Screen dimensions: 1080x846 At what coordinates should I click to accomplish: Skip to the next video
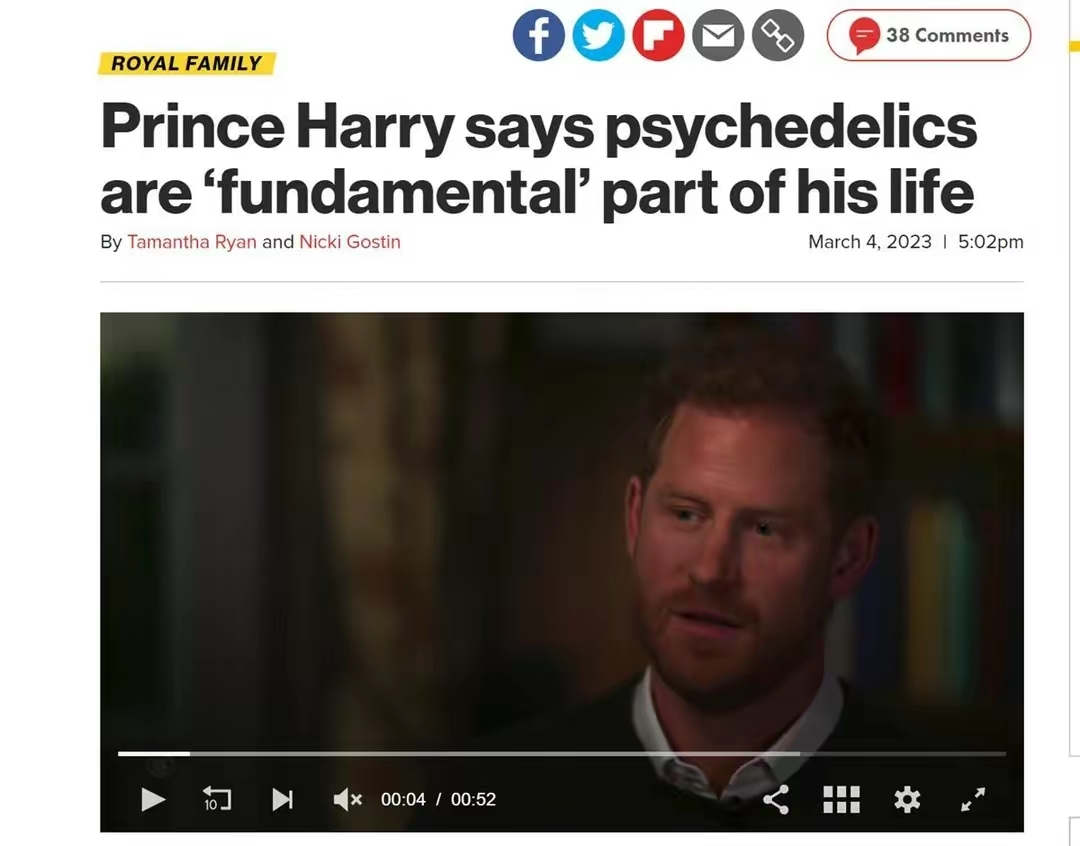coord(283,799)
